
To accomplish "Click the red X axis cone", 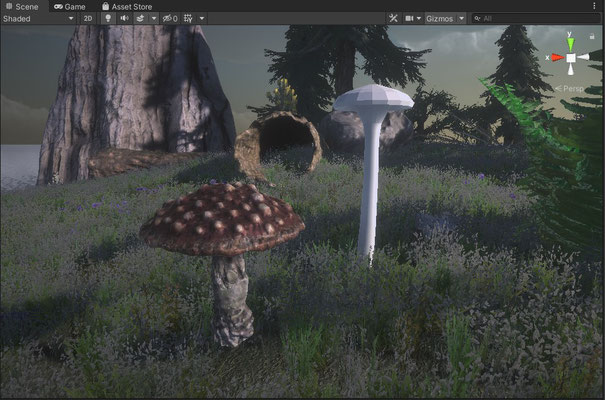I will [x=558, y=57].
